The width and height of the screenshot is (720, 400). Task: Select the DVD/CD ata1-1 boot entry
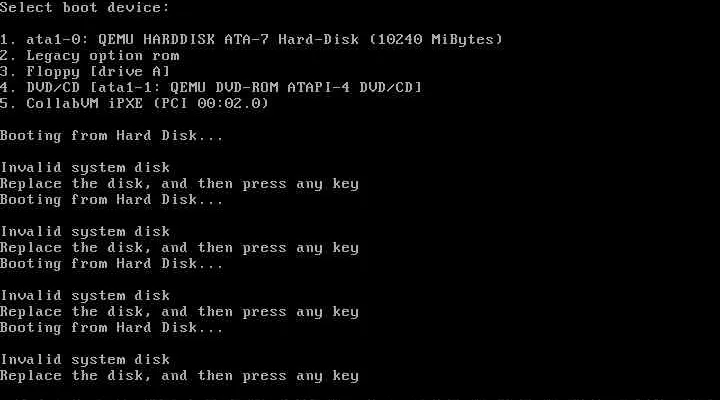211,88
